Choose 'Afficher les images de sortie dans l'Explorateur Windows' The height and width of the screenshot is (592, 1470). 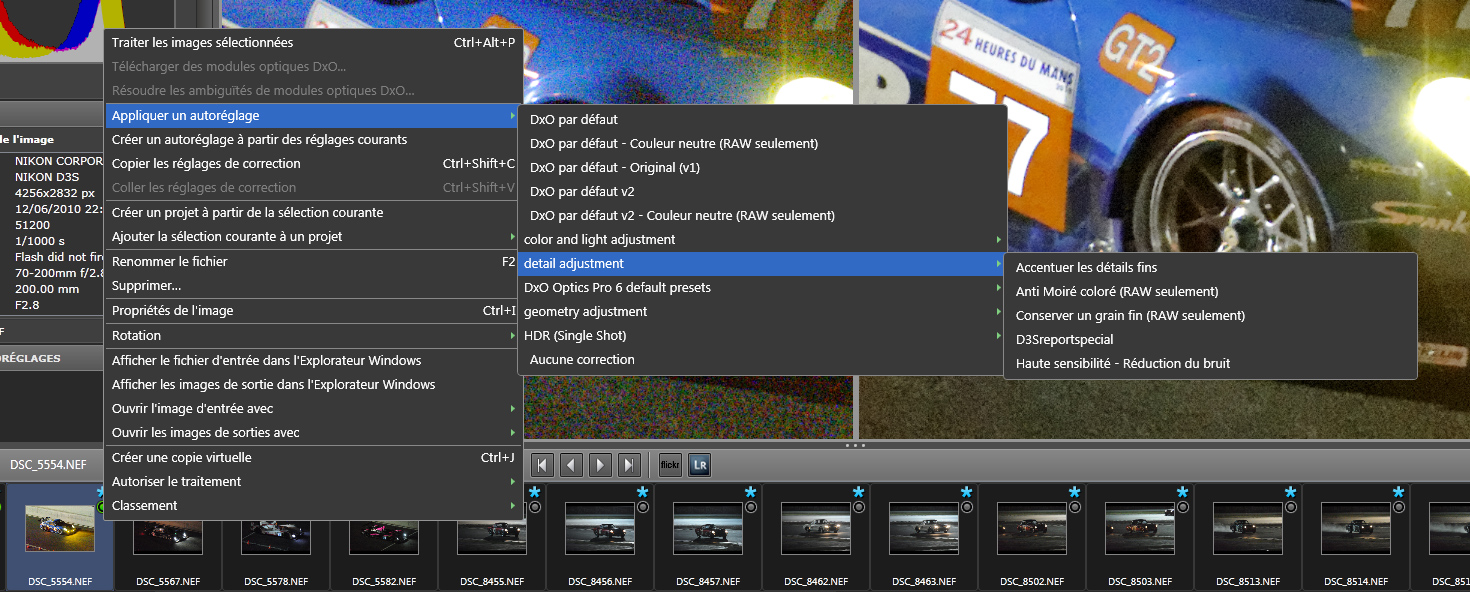point(314,385)
